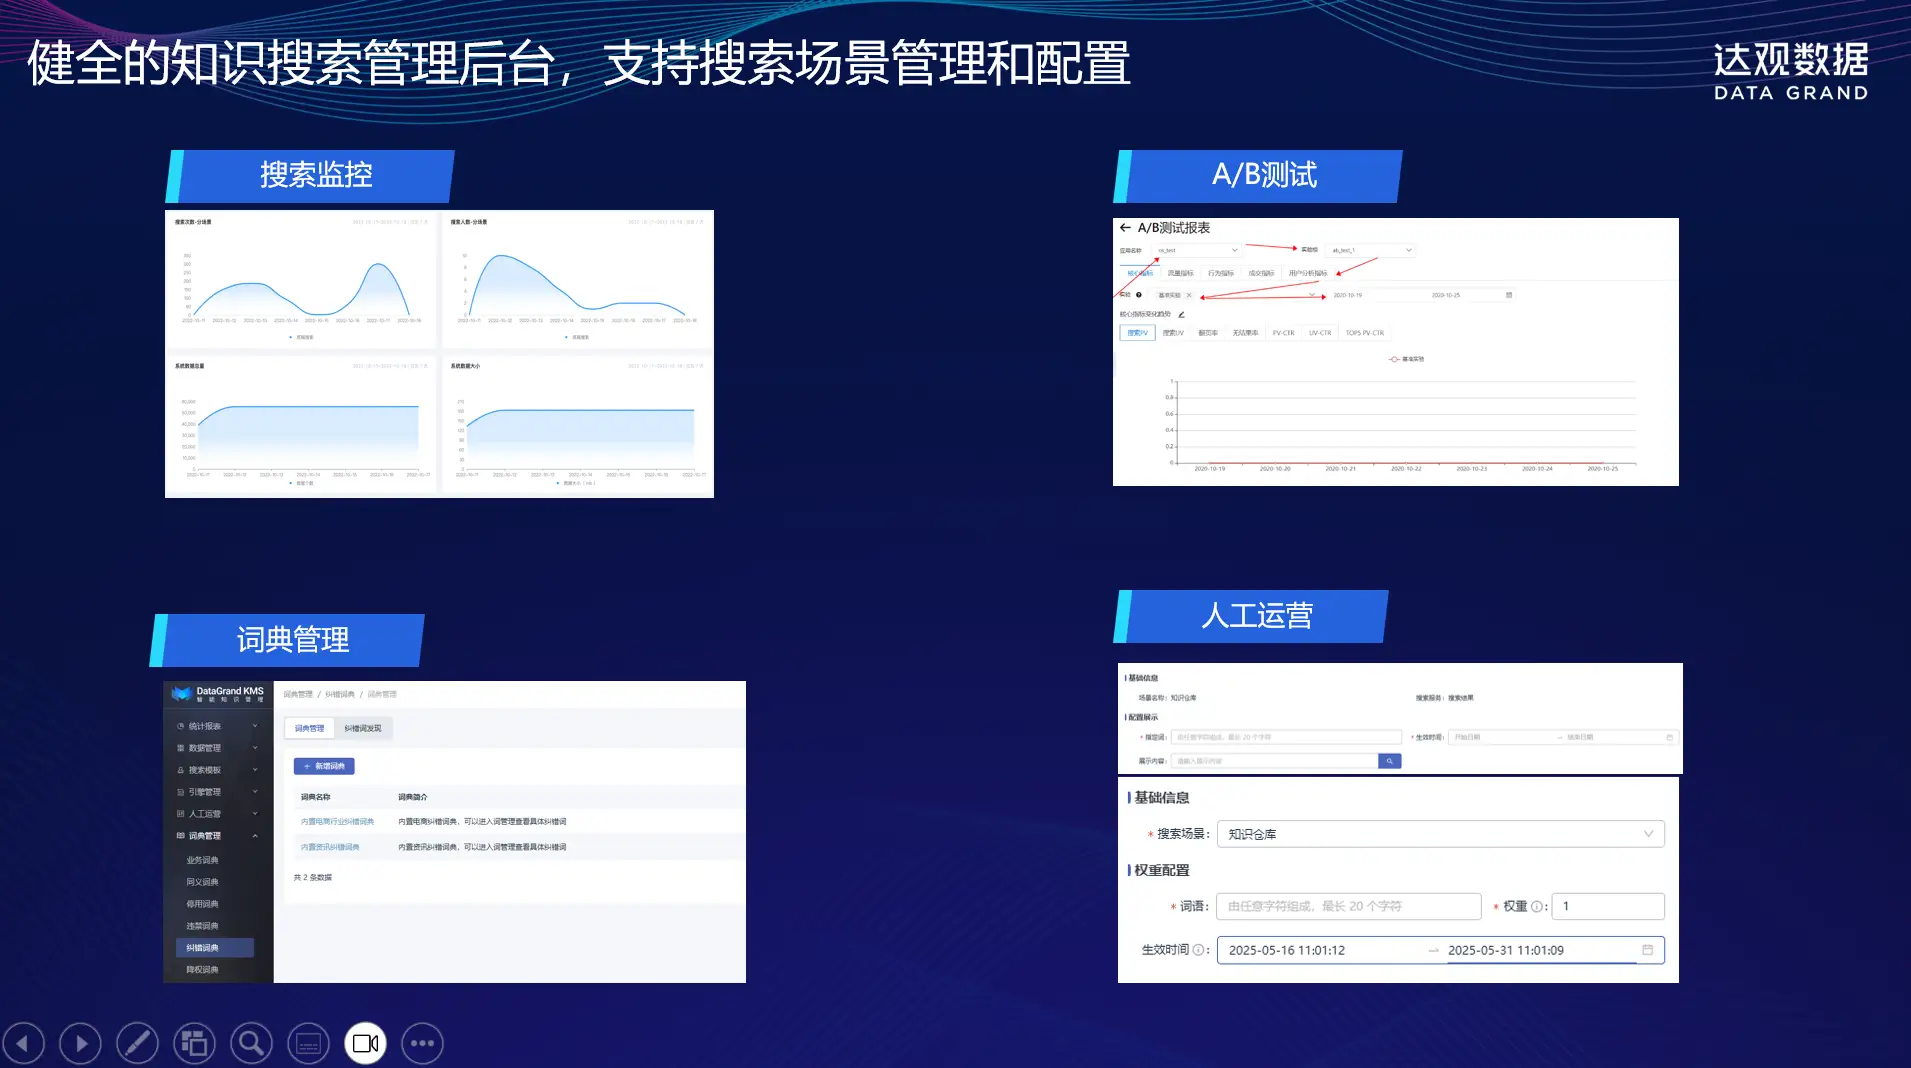
Task: Show all slides grid view
Action: click(x=194, y=1044)
